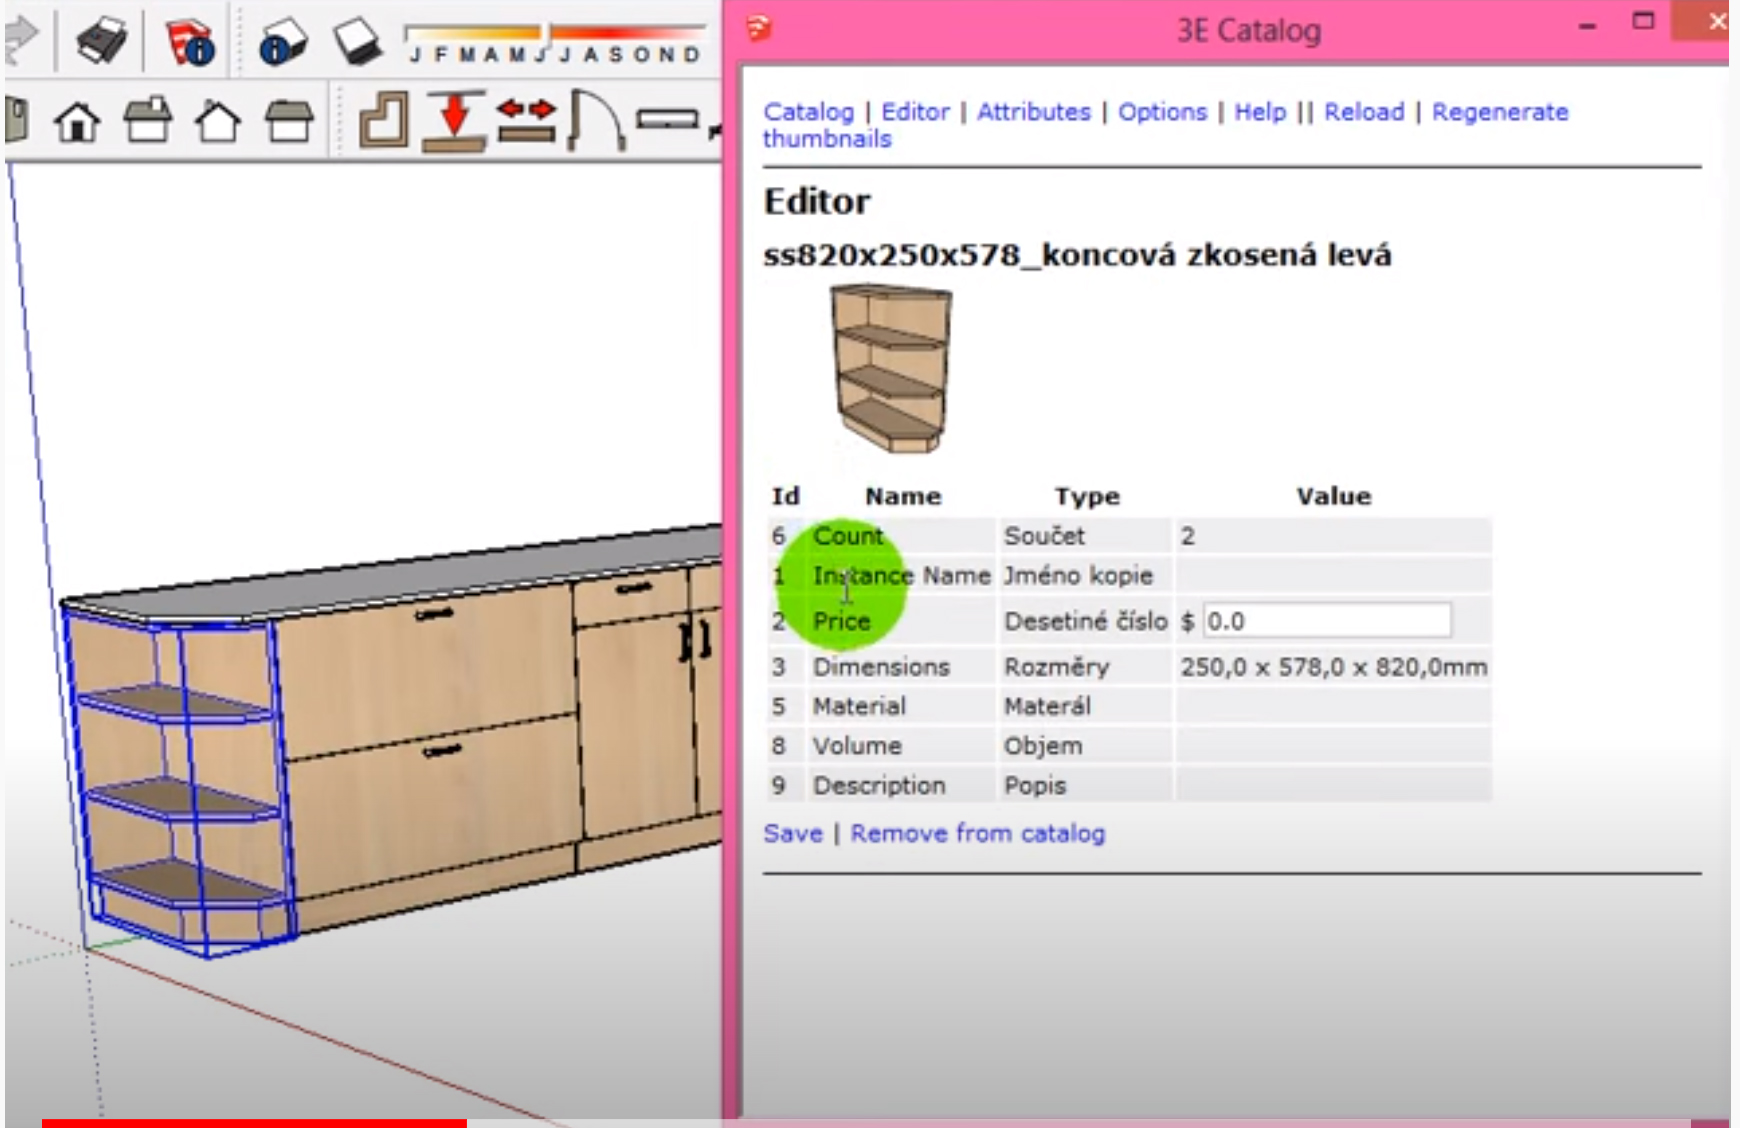This screenshot has height=1128, width=1740.
Task: Click the shadow date month slider
Action: (555, 34)
